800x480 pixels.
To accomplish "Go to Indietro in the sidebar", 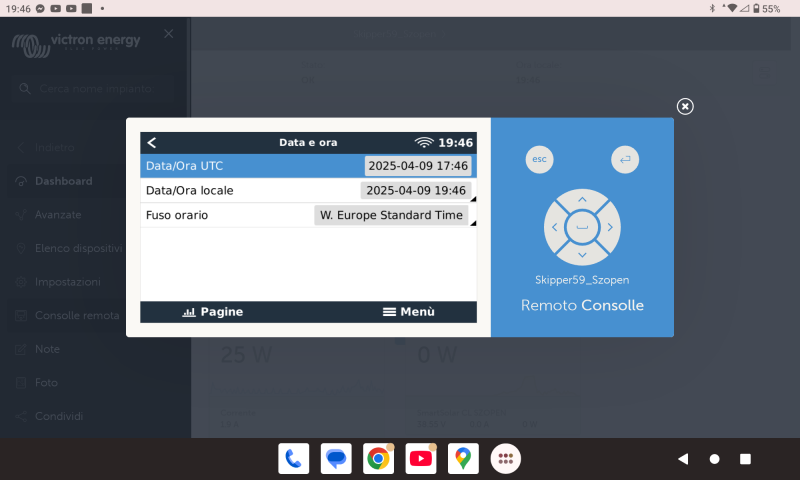I will coord(55,147).
